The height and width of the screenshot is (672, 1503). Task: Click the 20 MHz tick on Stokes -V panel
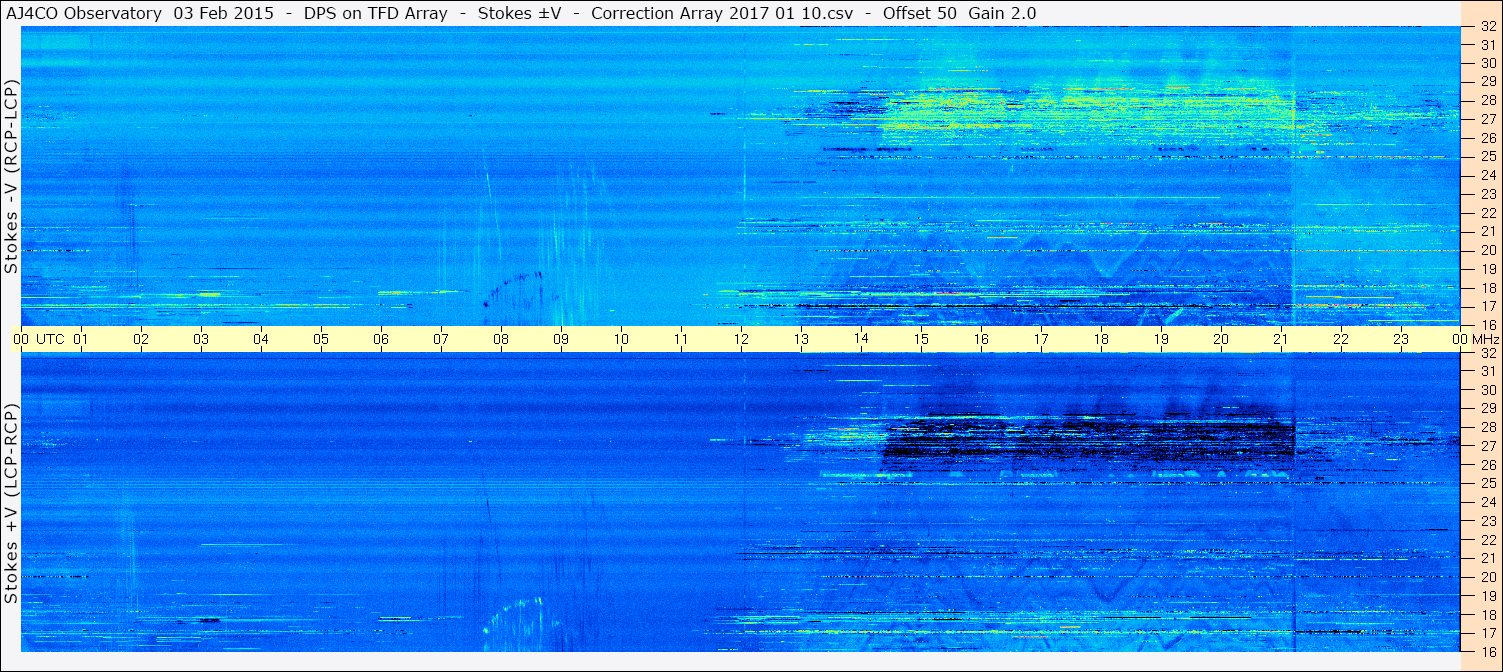1487,250
